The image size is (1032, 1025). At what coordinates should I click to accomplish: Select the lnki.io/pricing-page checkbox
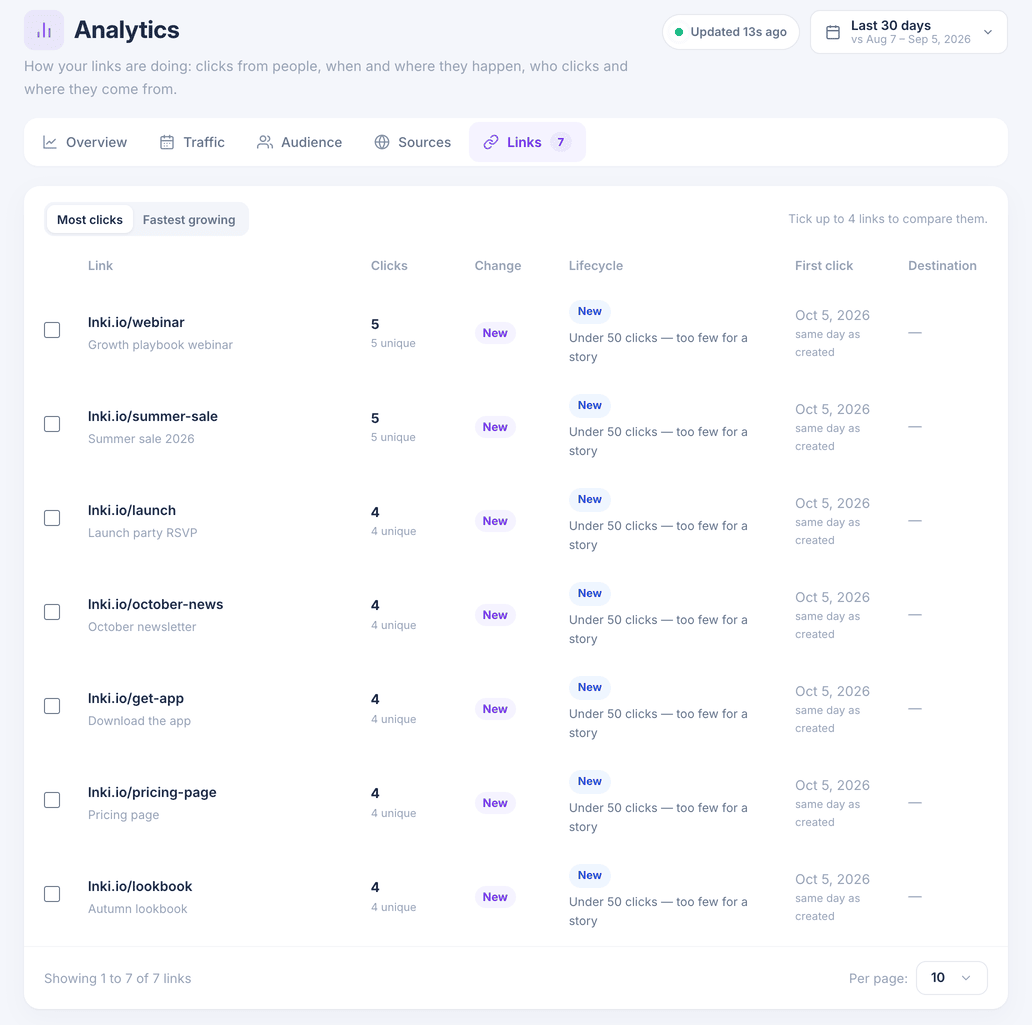click(x=52, y=800)
